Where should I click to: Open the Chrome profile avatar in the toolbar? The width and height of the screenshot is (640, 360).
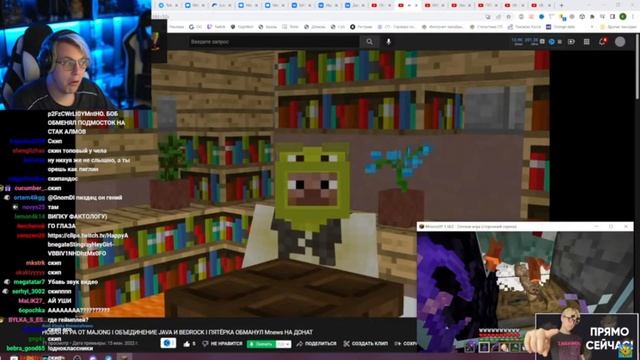pyautogui.click(x=622, y=16)
